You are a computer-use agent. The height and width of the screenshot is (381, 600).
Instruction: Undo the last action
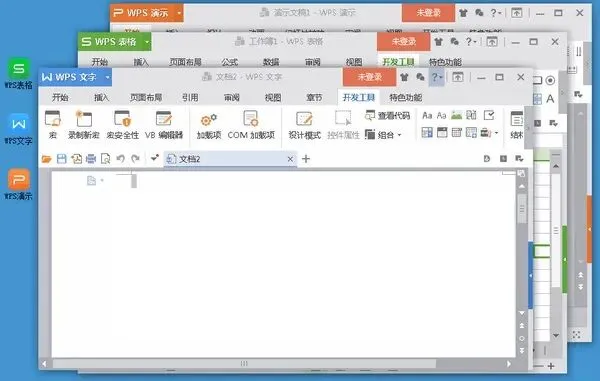121,159
